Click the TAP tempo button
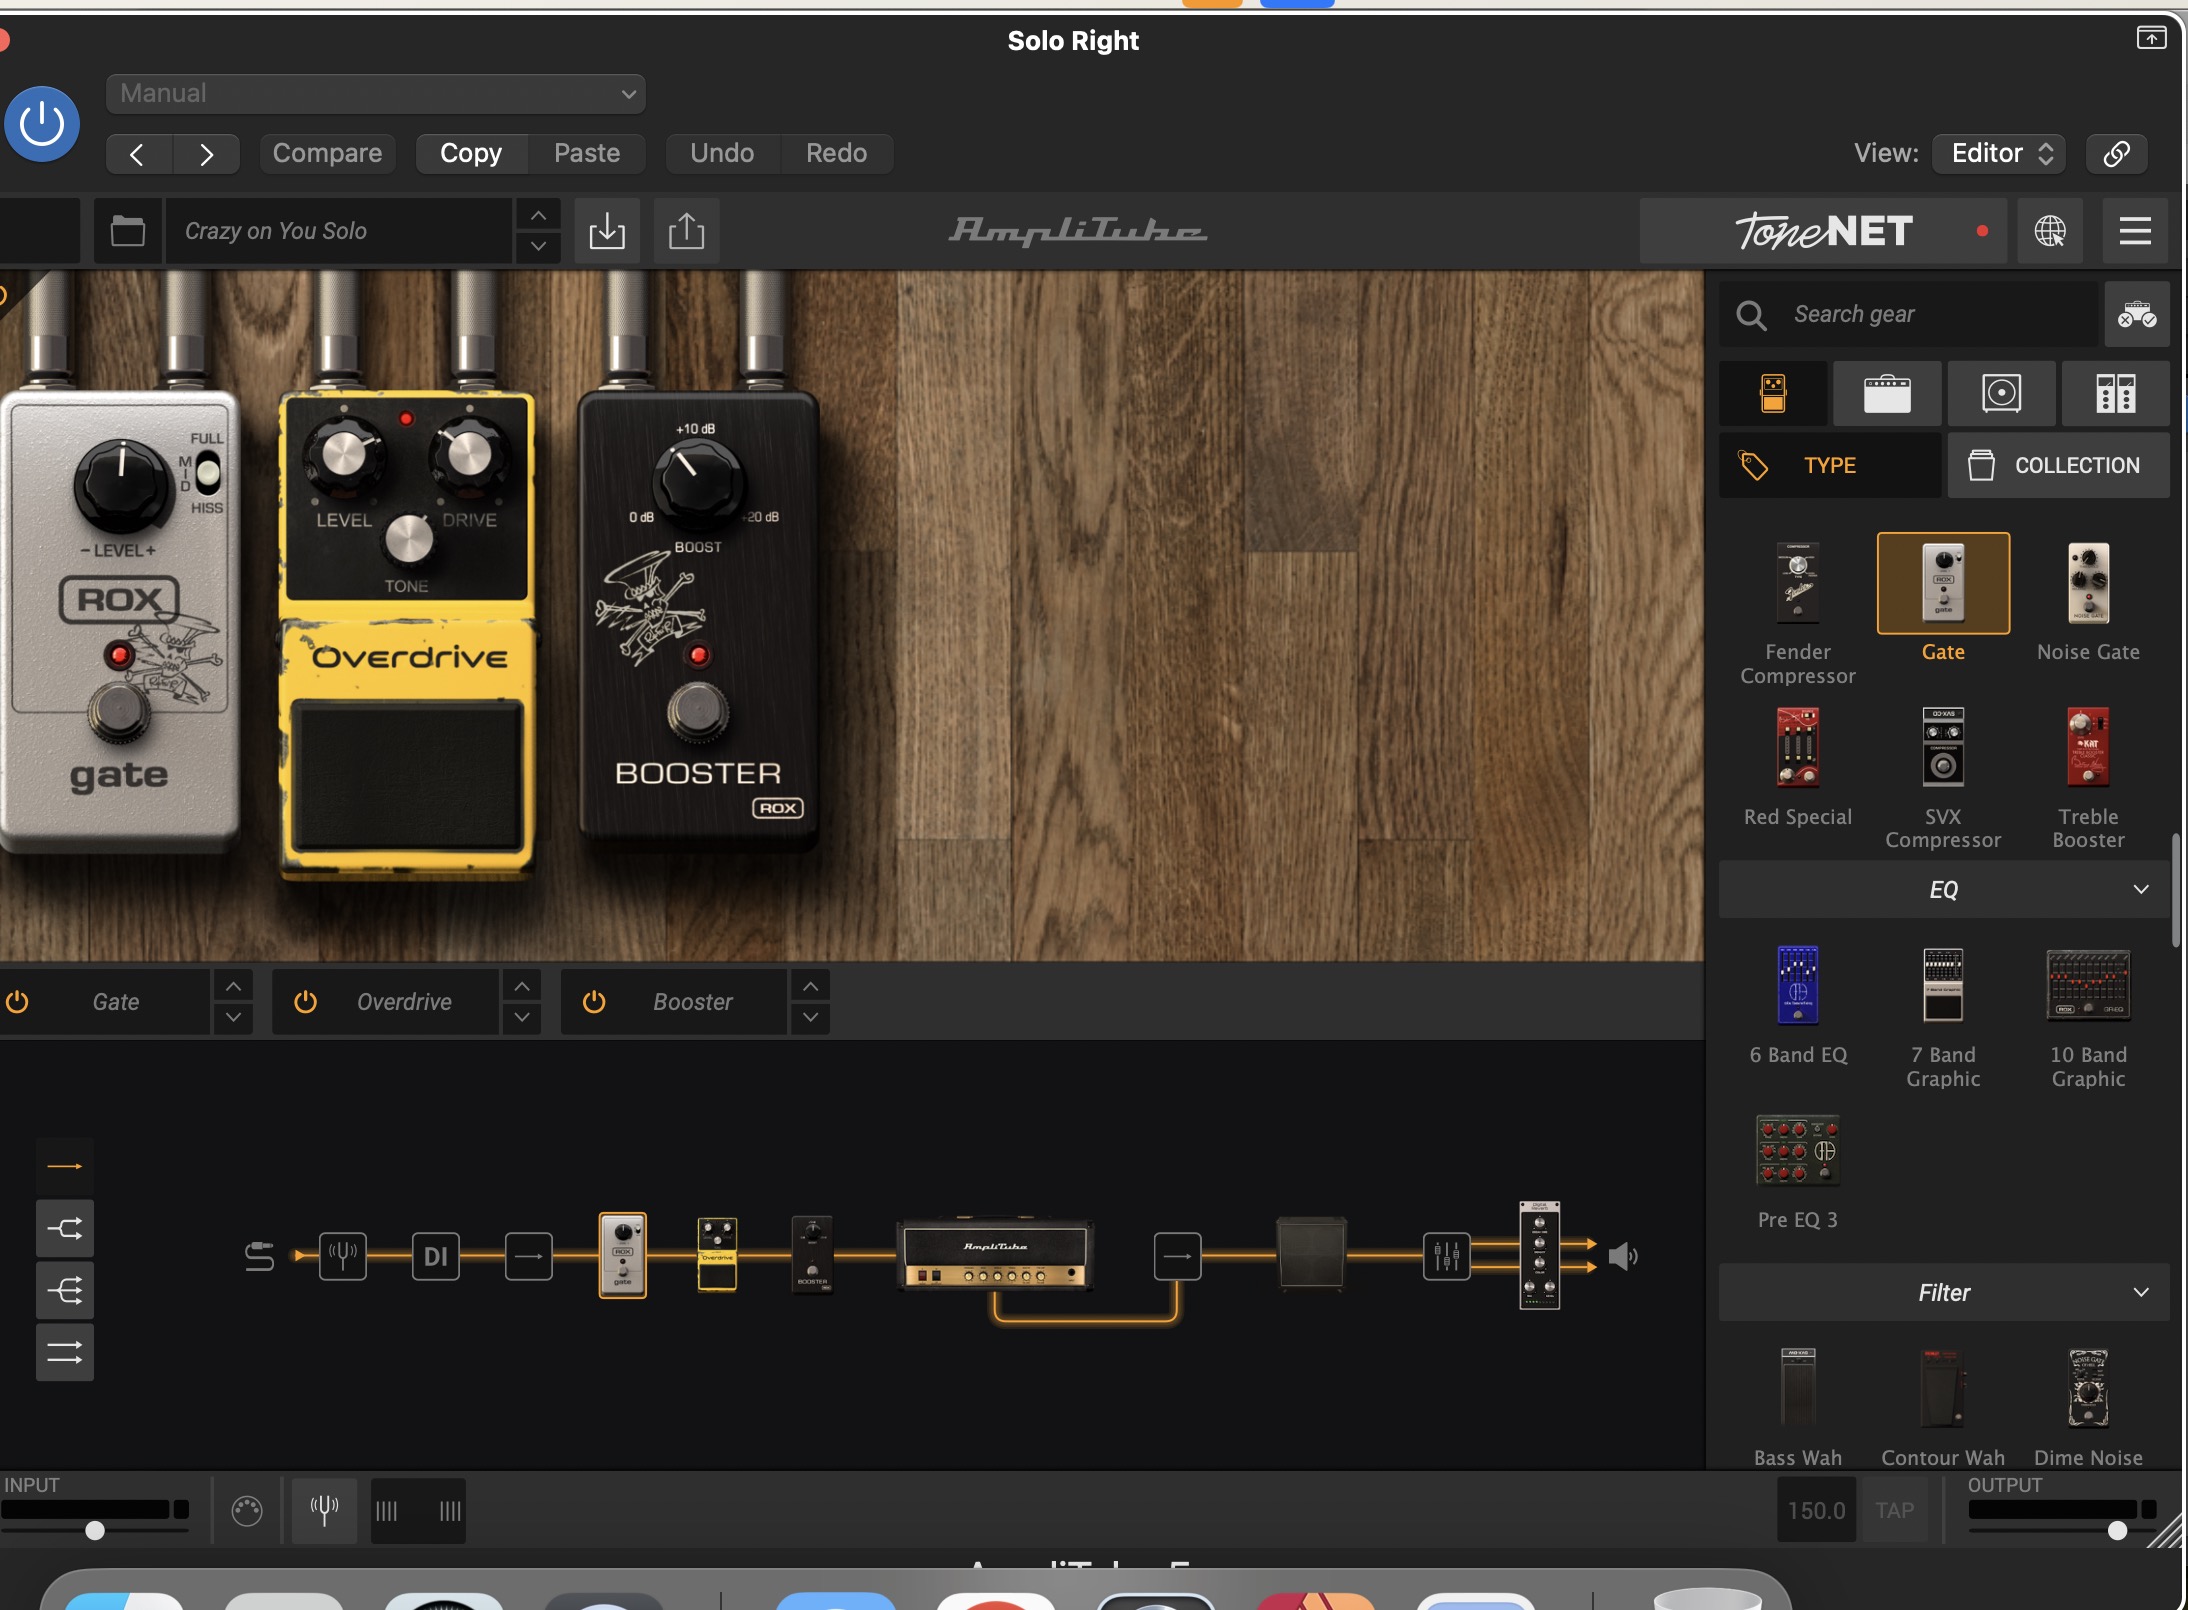The image size is (2188, 1610). click(1894, 1510)
